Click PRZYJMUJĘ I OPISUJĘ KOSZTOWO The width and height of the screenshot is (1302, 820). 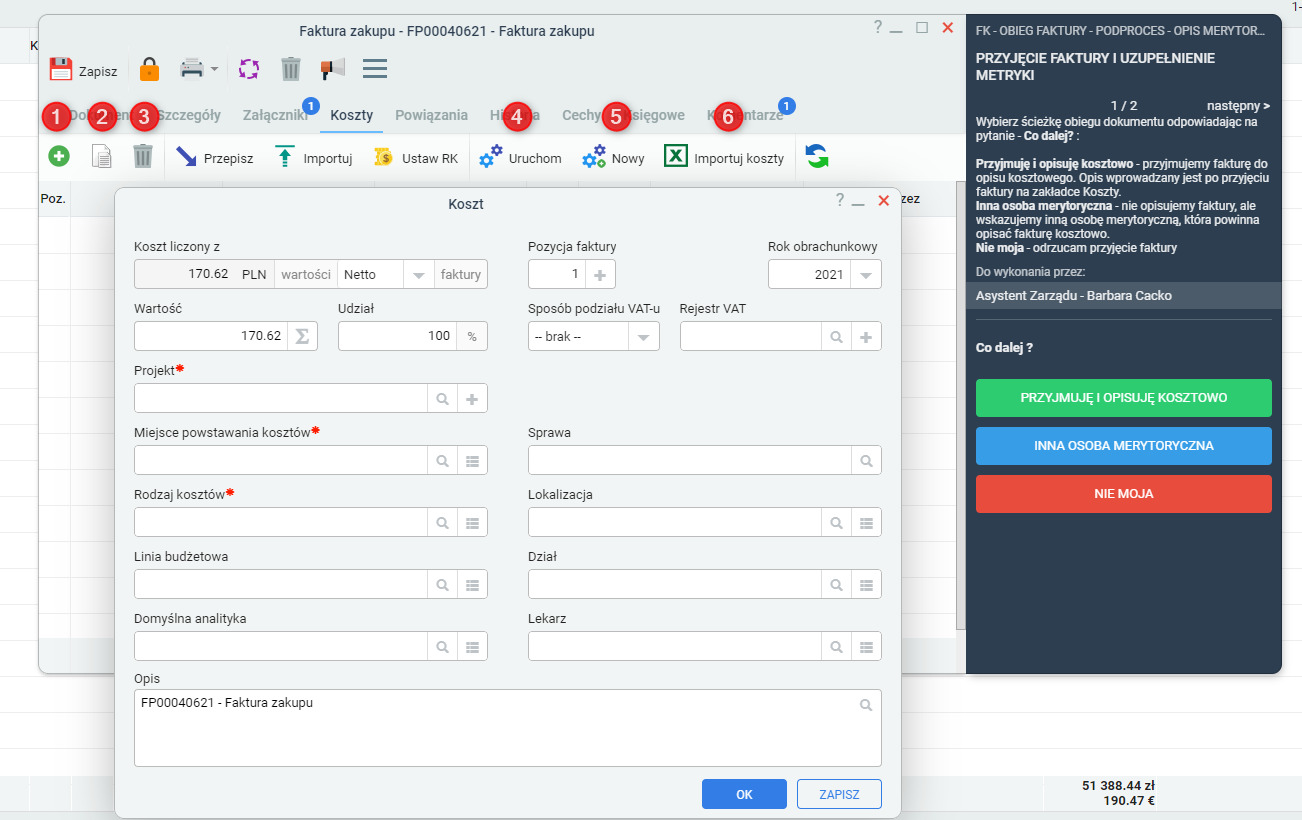1124,398
